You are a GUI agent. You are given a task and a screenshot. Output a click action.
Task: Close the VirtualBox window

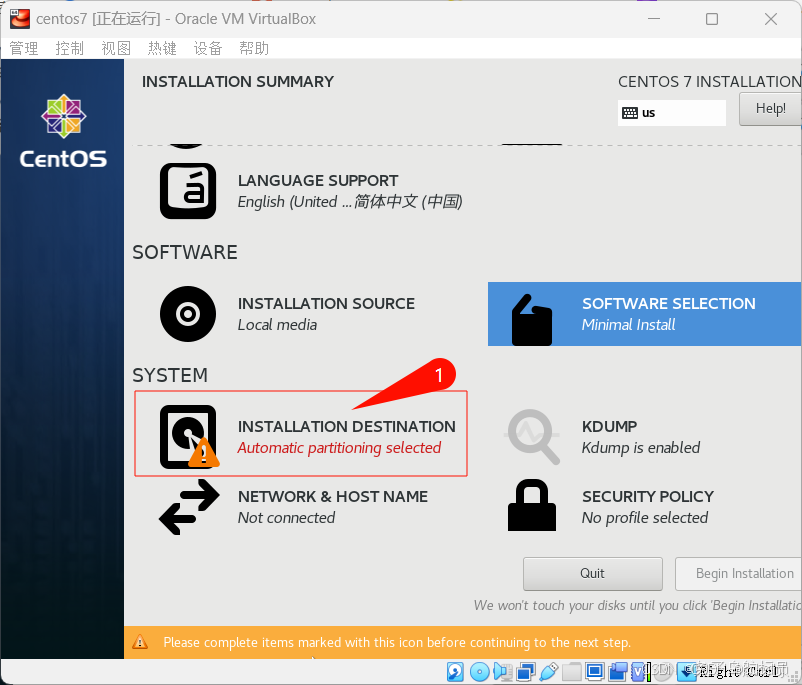[x=771, y=19]
